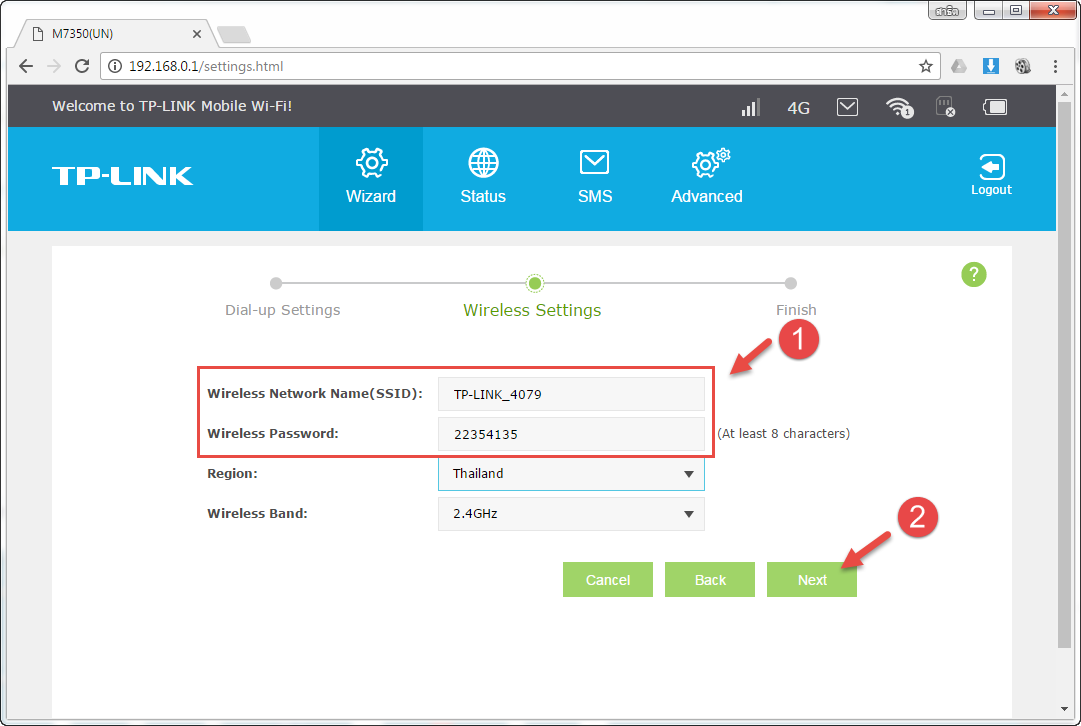
Task: Open the Status section
Action: tap(483, 178)
